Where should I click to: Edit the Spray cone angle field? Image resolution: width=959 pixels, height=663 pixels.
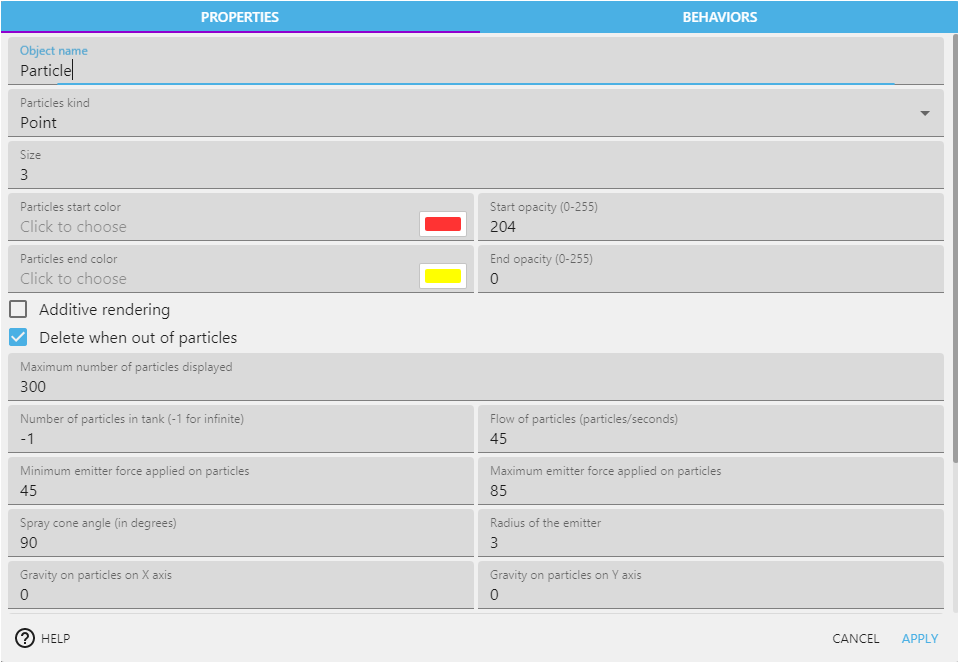click(x=240, y=543)
